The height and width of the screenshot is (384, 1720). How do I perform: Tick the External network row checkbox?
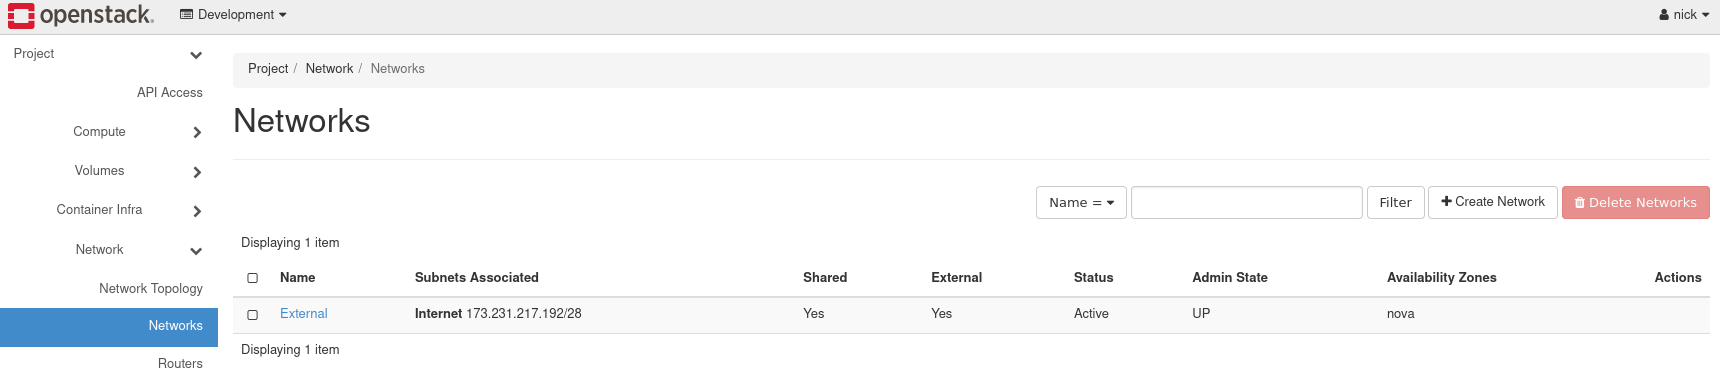(253, 315)
